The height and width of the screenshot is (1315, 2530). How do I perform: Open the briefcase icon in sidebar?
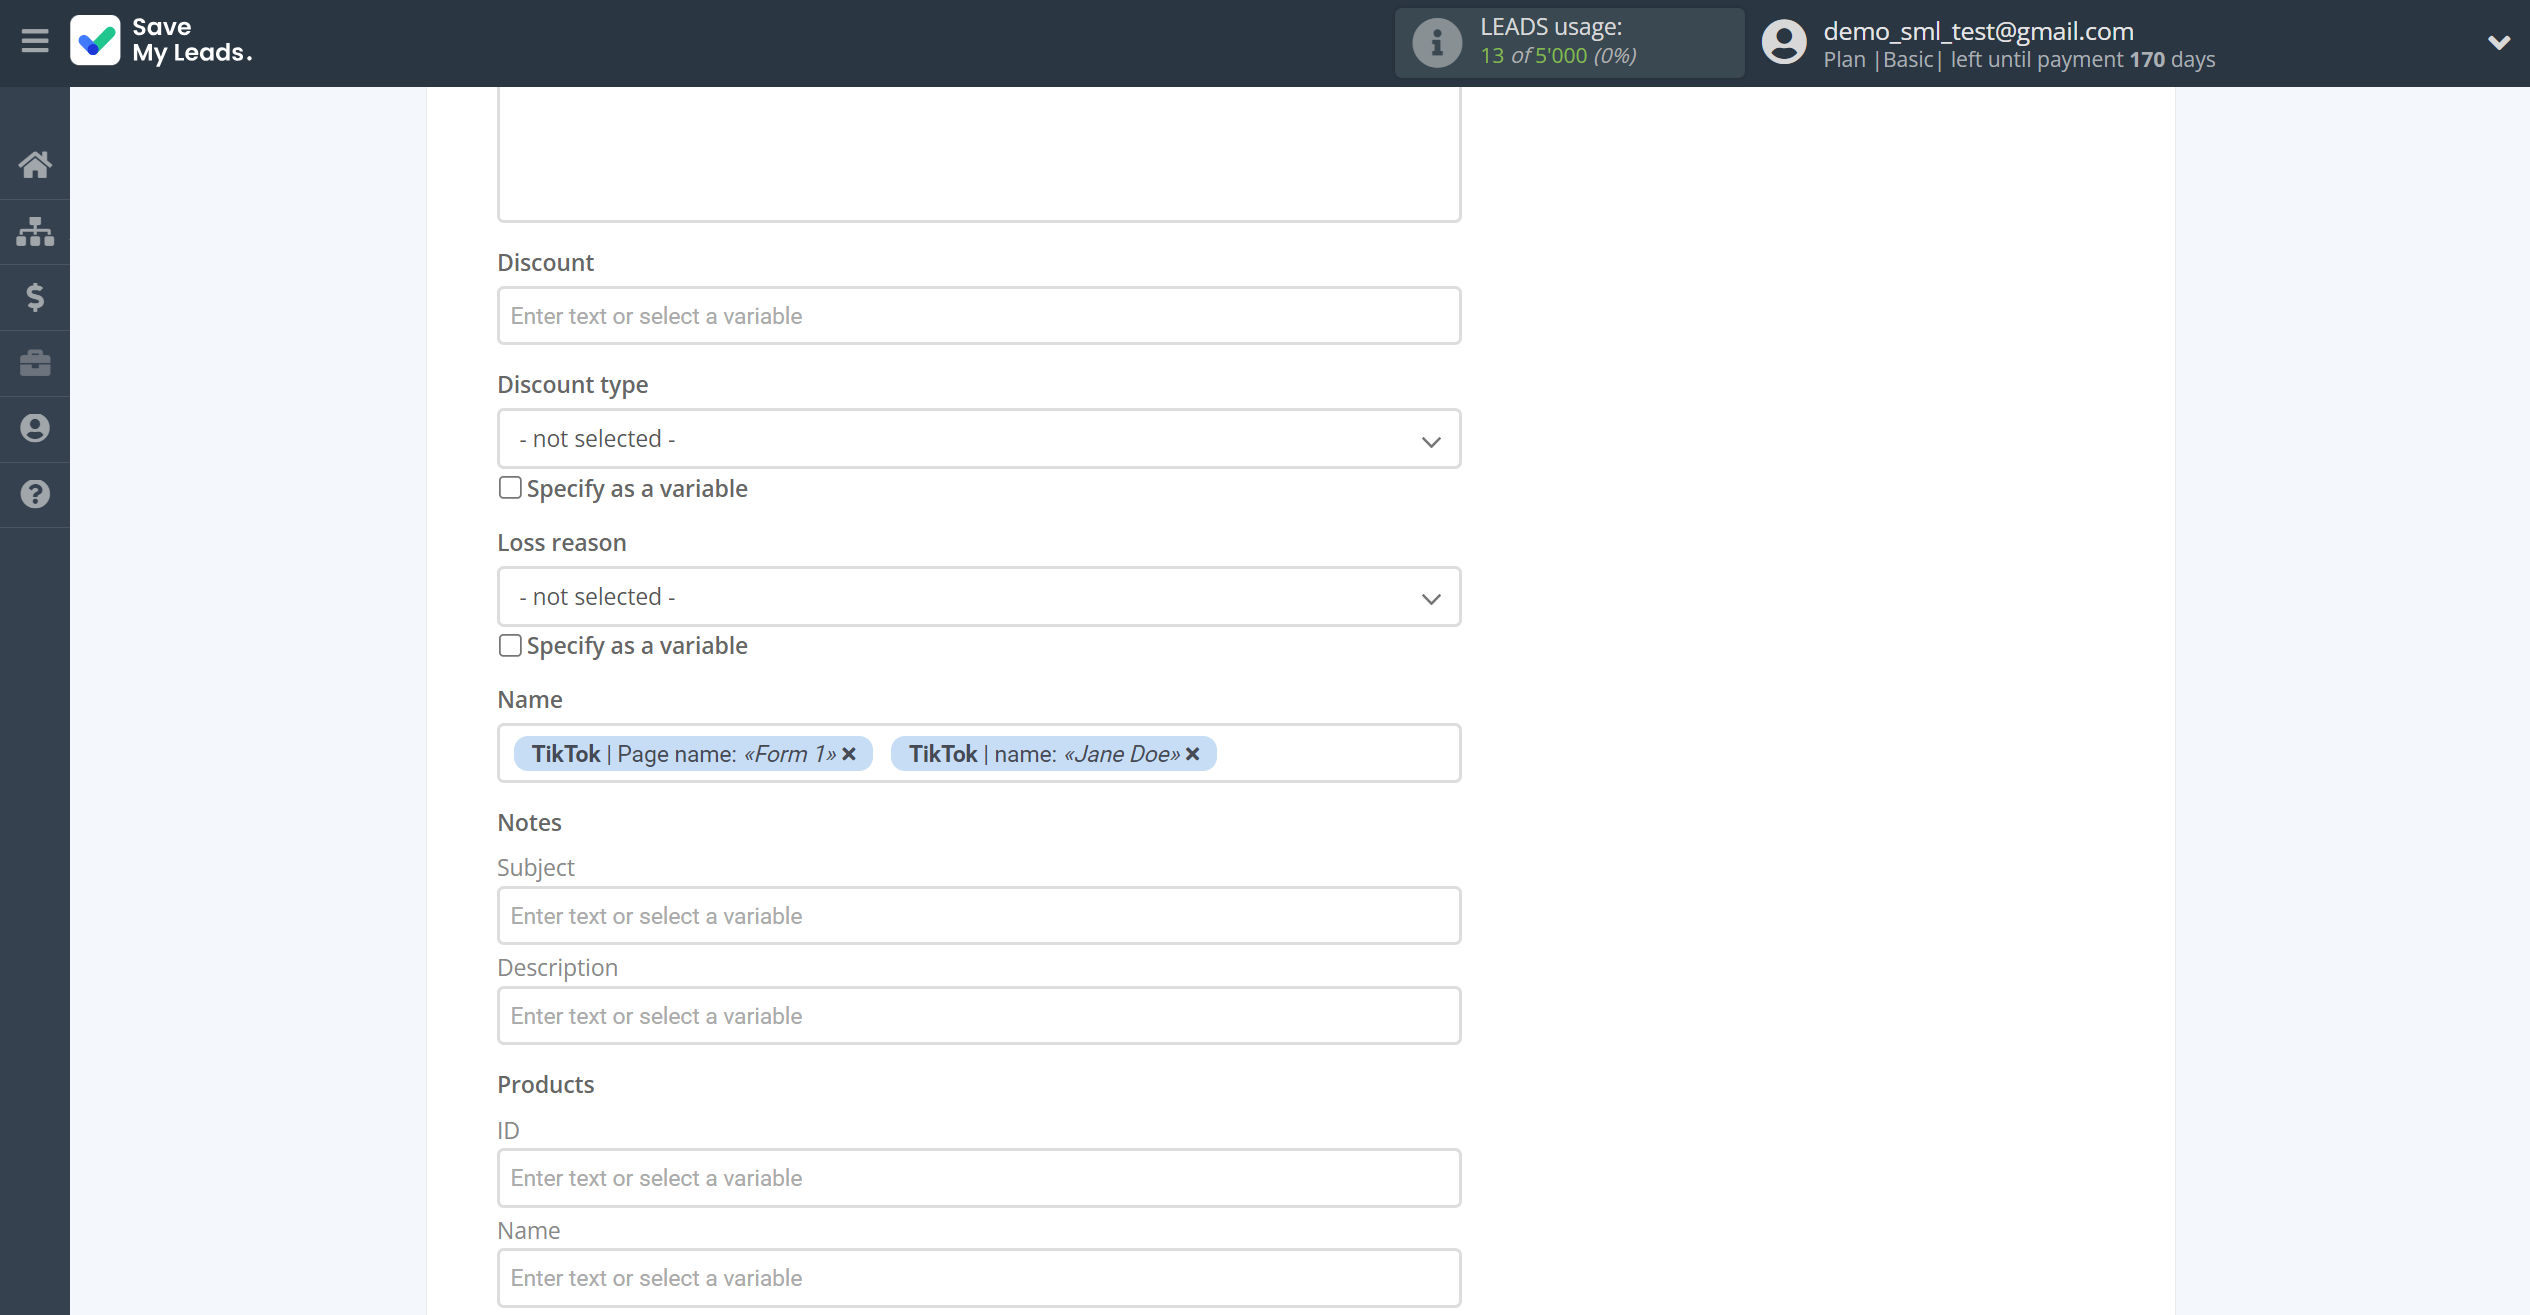(35, 363)
